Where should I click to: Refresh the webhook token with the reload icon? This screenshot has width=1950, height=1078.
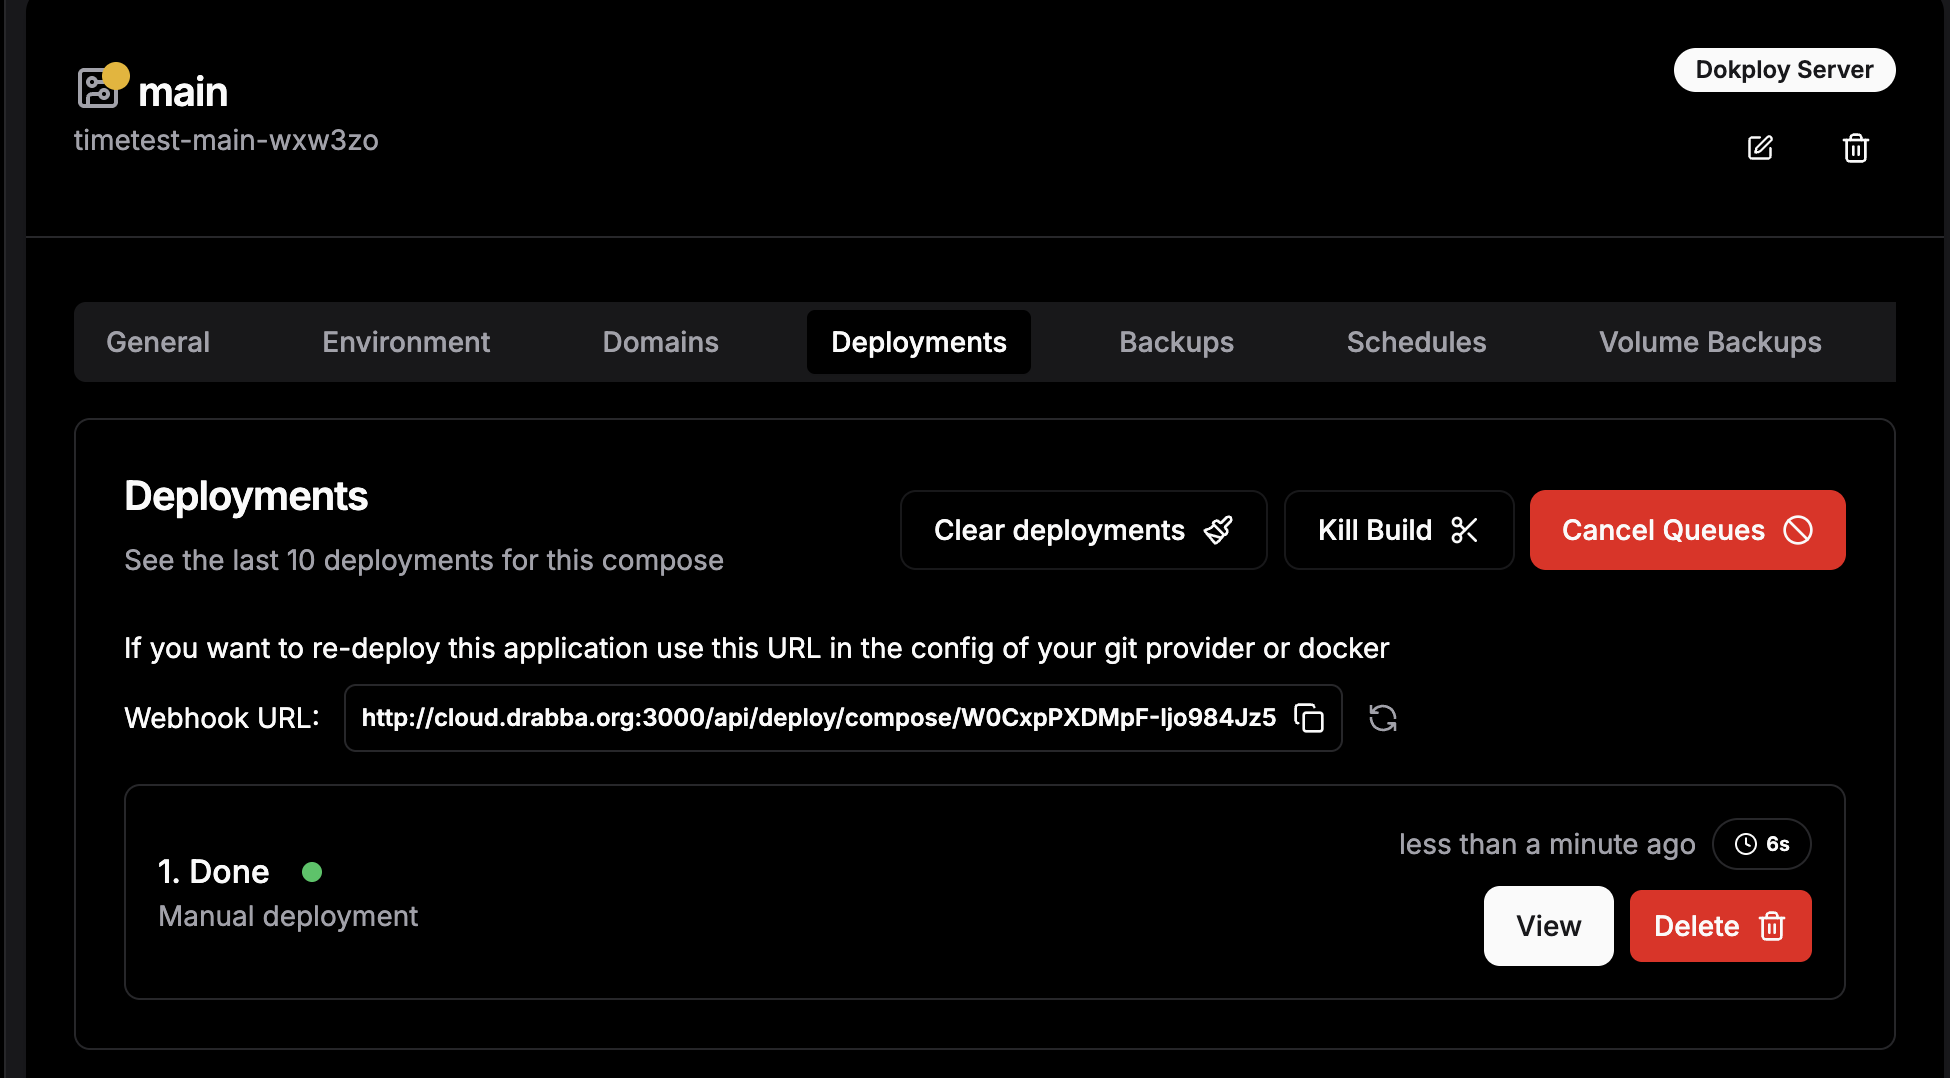(x=1383, y=718)
